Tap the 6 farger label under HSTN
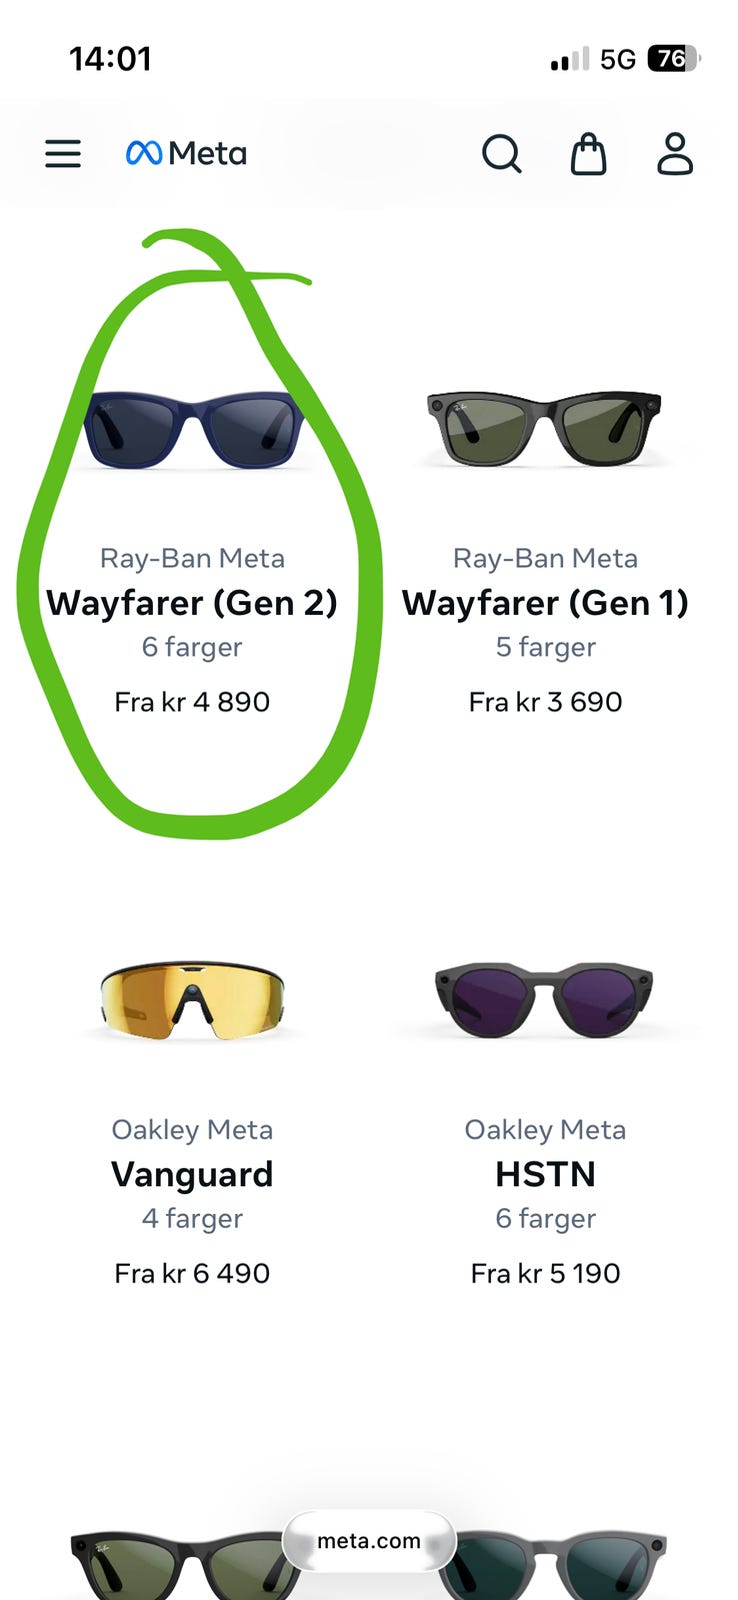This screenshot has width=738, height=1600. pos(545,1219)
